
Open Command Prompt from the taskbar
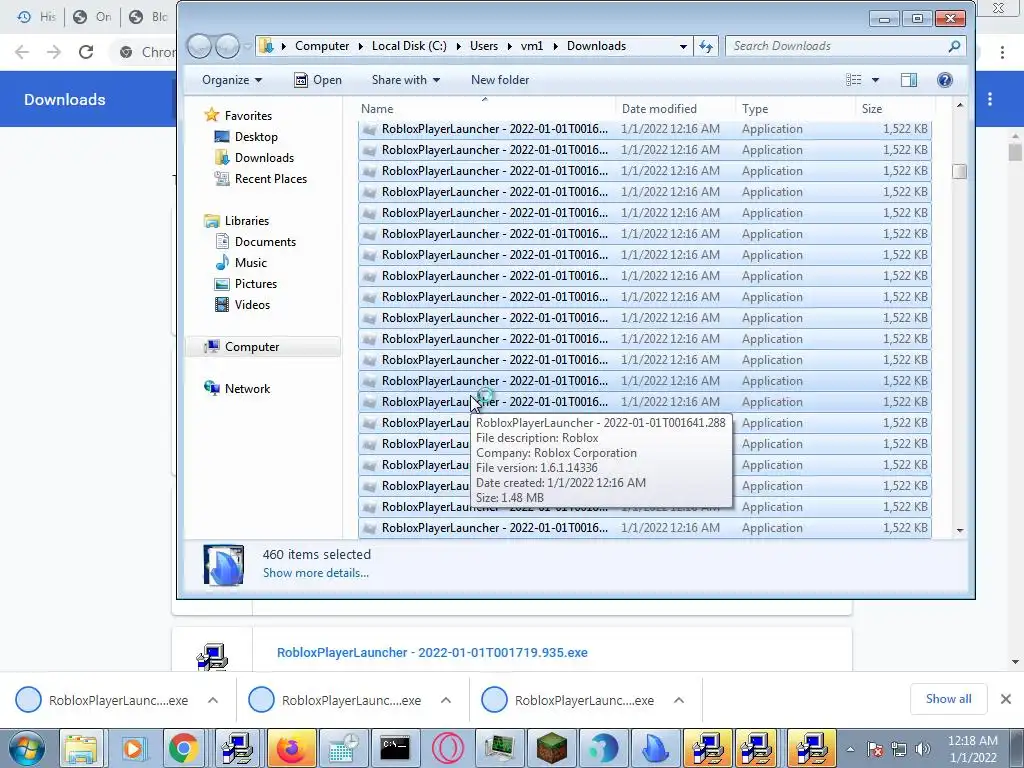point(395,748)
